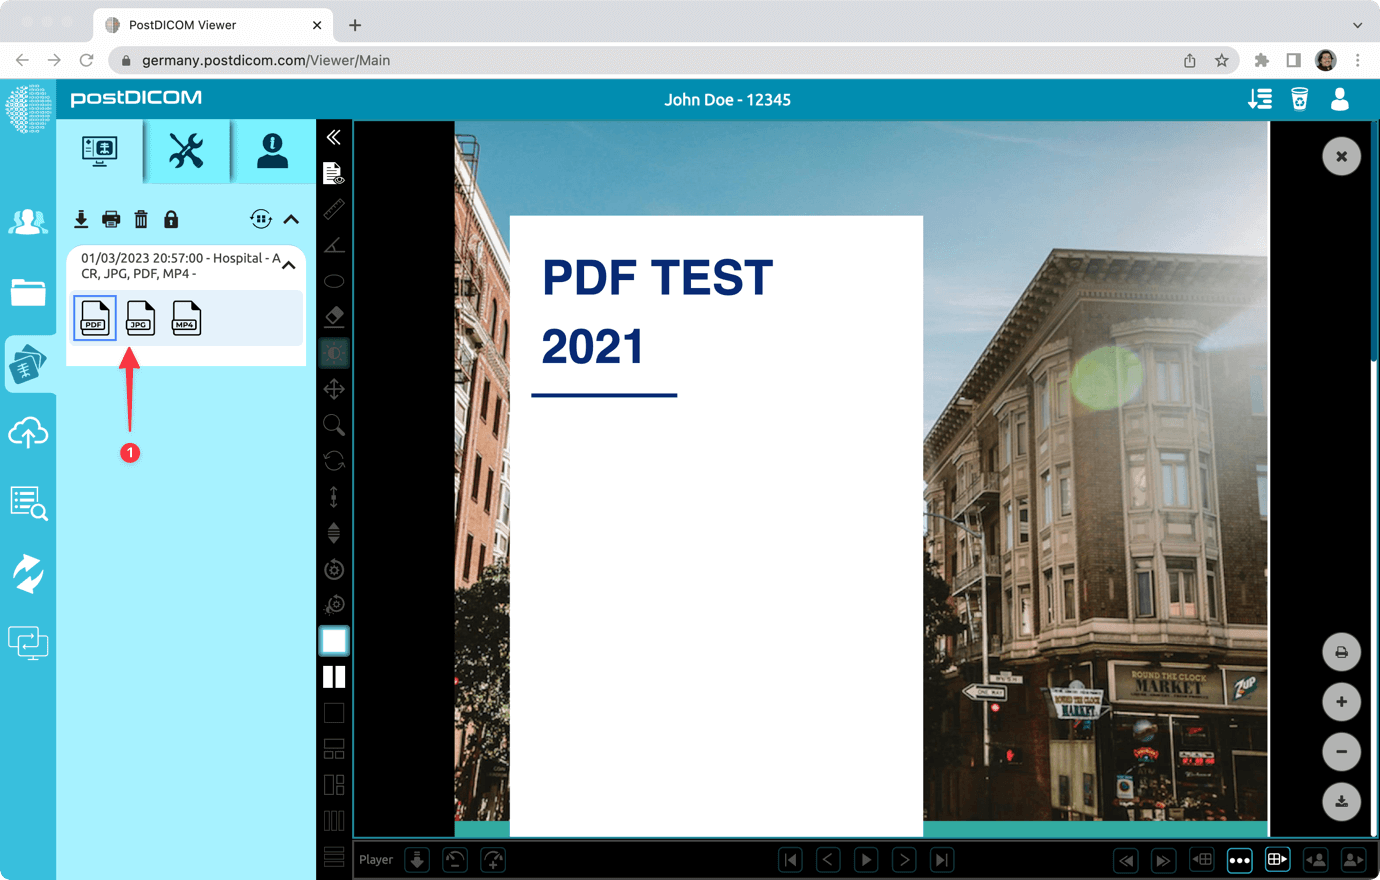The height and width of the screenshot is (880, 1380).
Task: Select the angle measurement tool
Action: click(x=333, y=245)
